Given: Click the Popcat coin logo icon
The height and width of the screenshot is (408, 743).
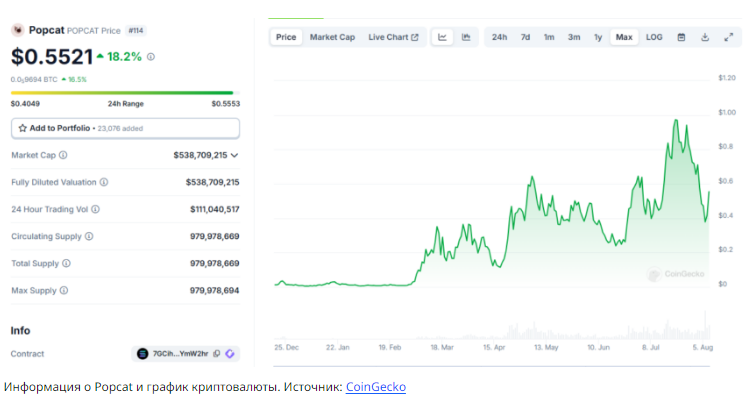Looking at the screenshot, I should [x=18, y=30].
